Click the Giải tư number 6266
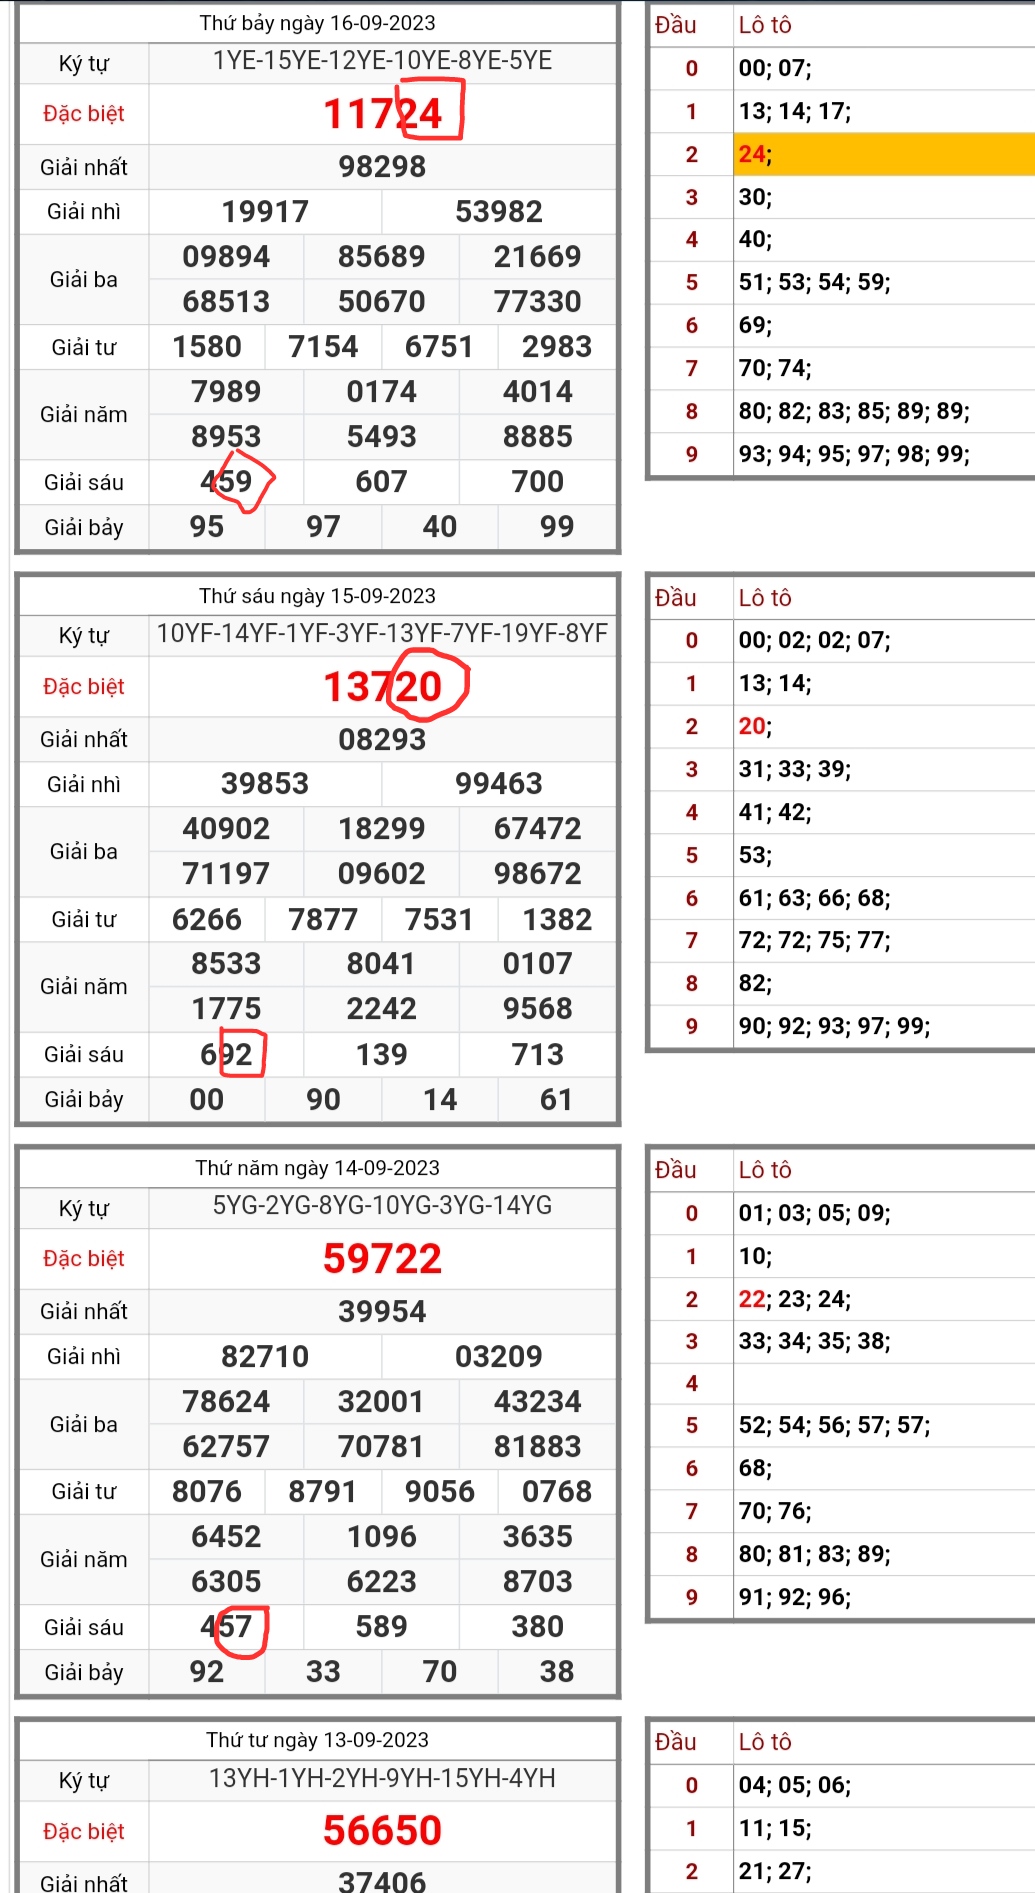The height and width of the screenshot is (1893, 1035). (207, 920)
